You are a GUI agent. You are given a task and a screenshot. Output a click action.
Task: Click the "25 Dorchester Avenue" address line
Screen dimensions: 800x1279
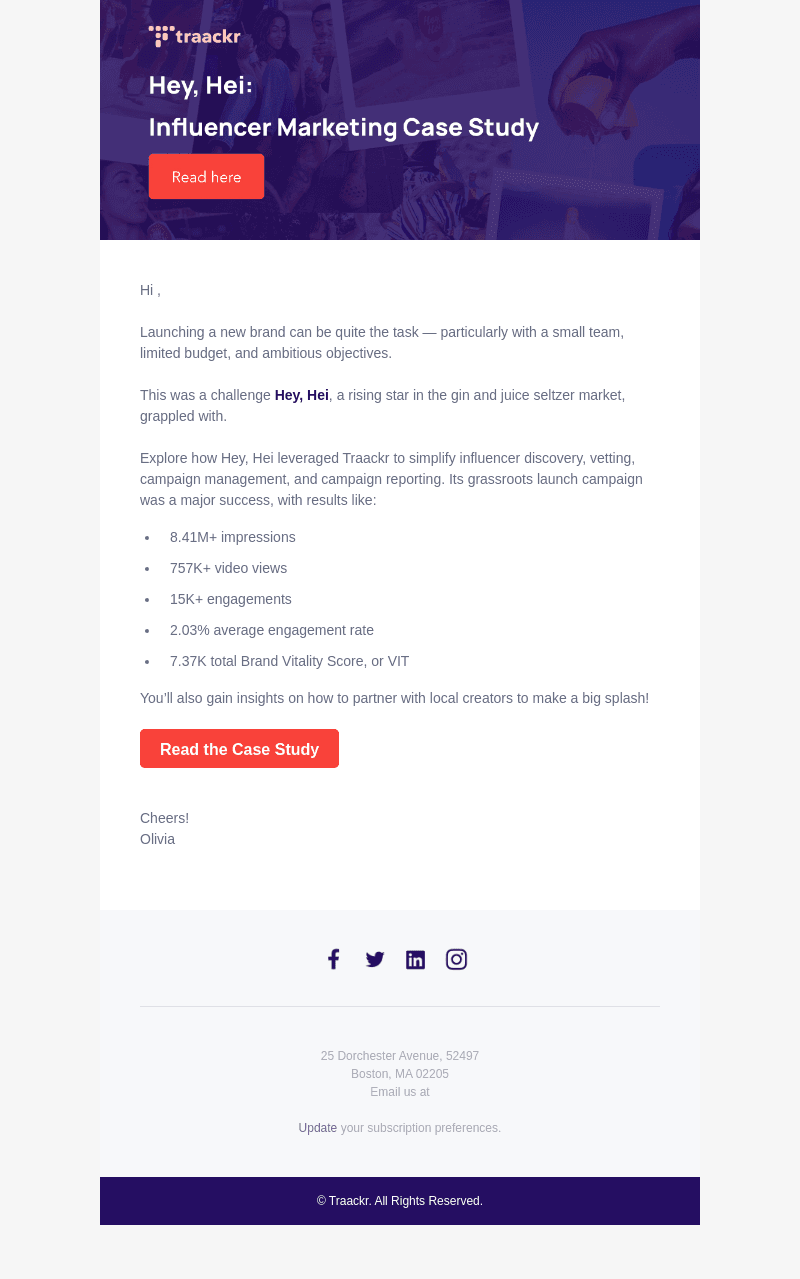click(400, 1056)
